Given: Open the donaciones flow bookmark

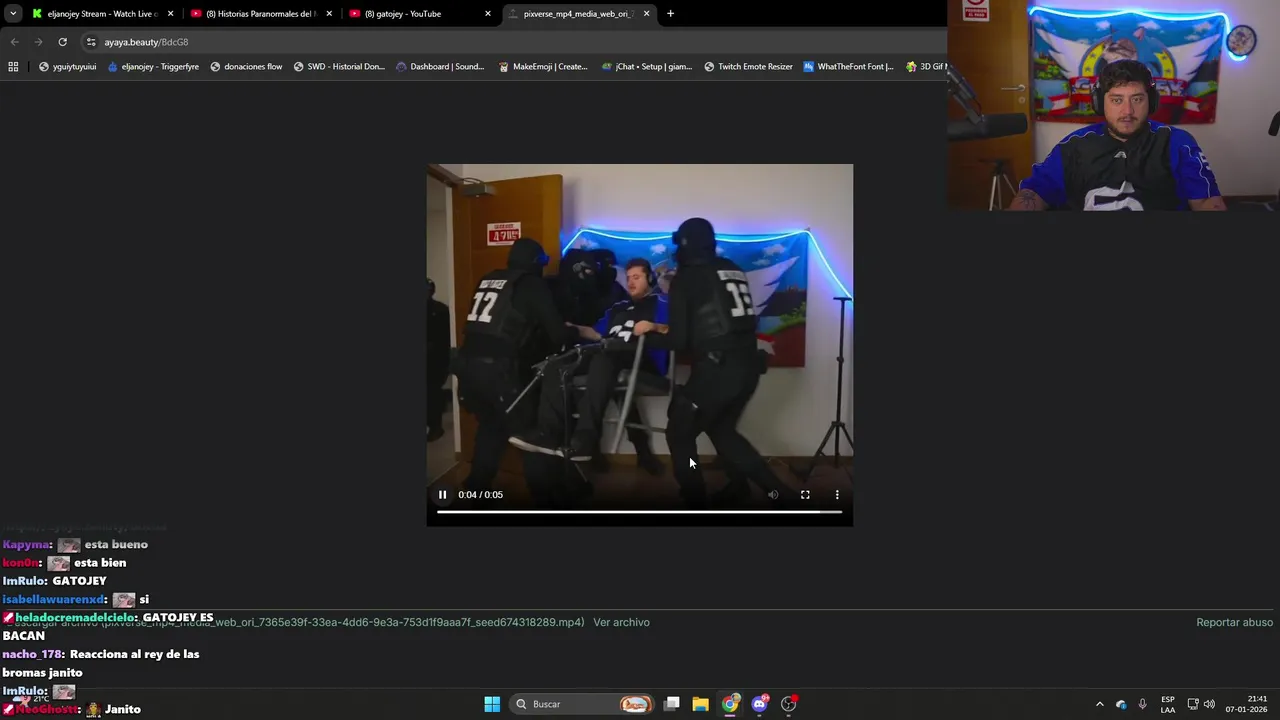Looking at the screenshot, I should click(x=246, y=67).
